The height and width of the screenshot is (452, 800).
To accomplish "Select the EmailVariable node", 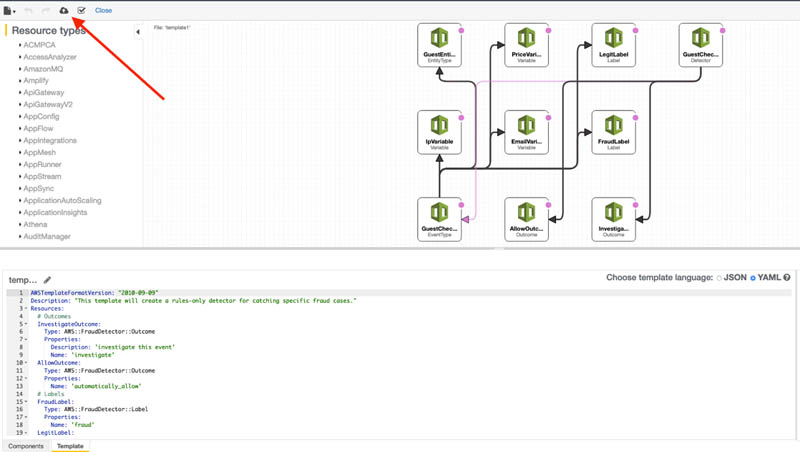I will tap(527, 132).
